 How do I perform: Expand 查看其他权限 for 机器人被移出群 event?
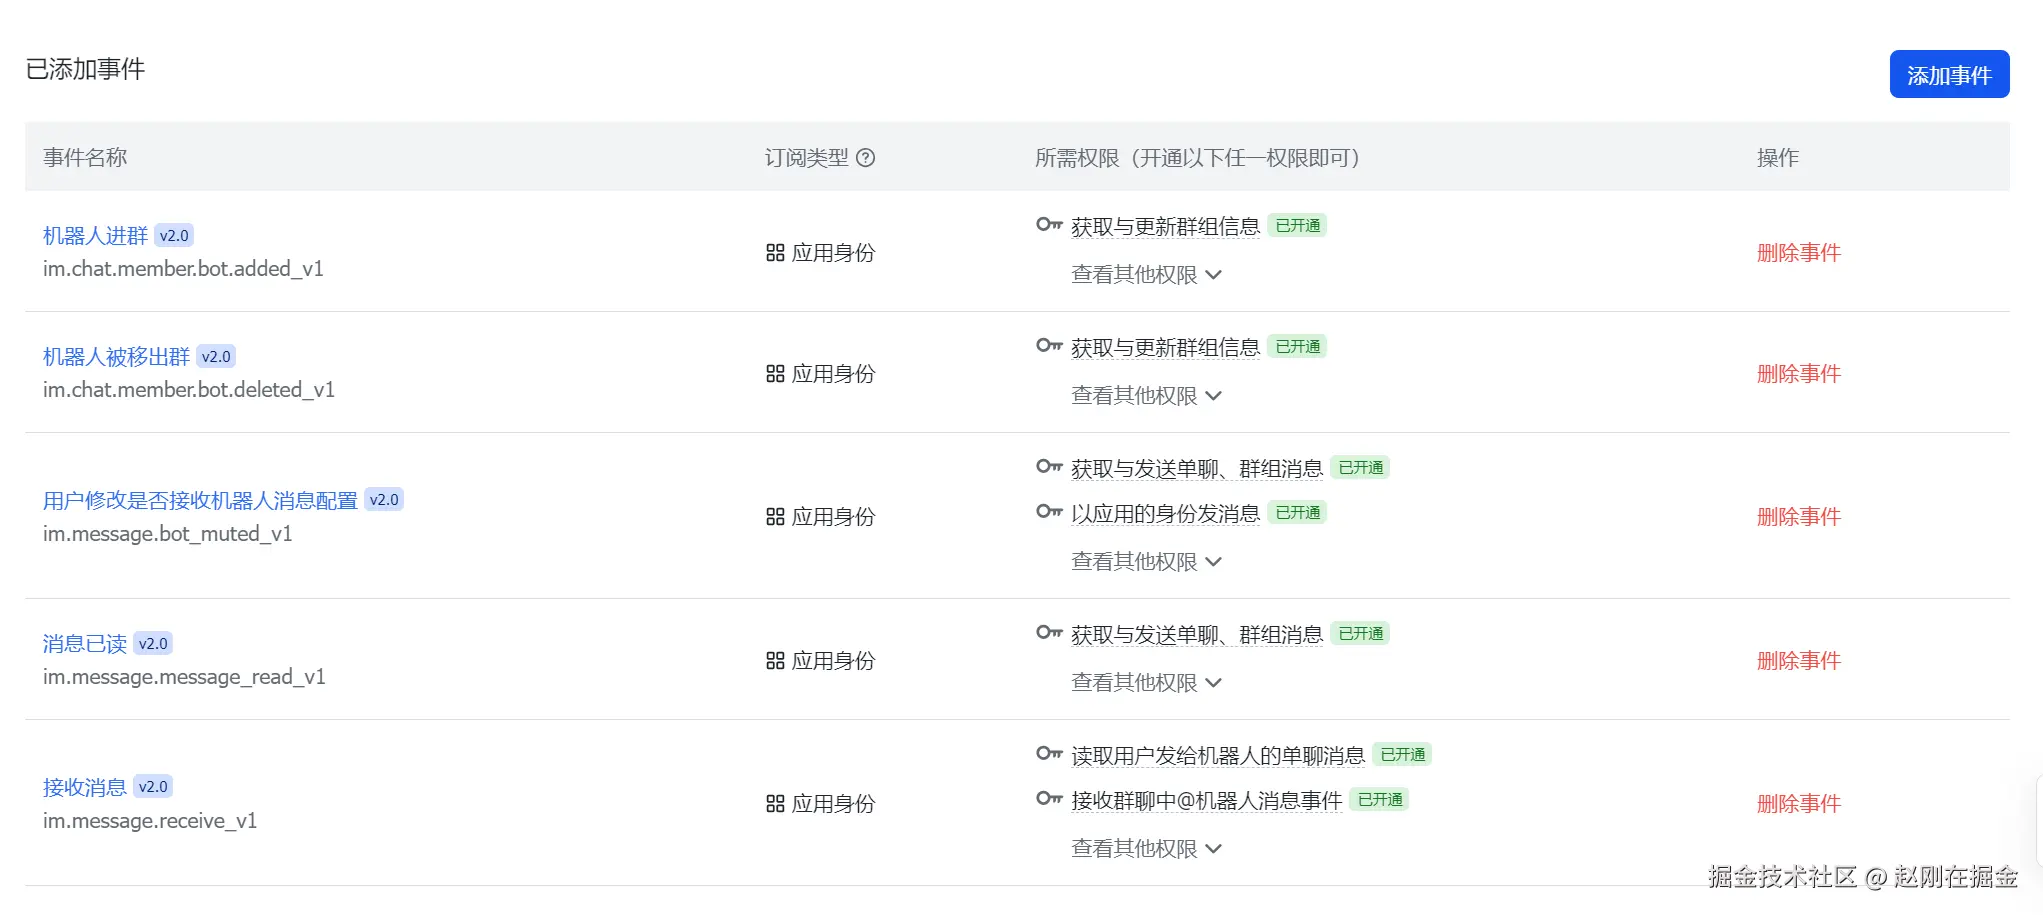(1146, 396)
